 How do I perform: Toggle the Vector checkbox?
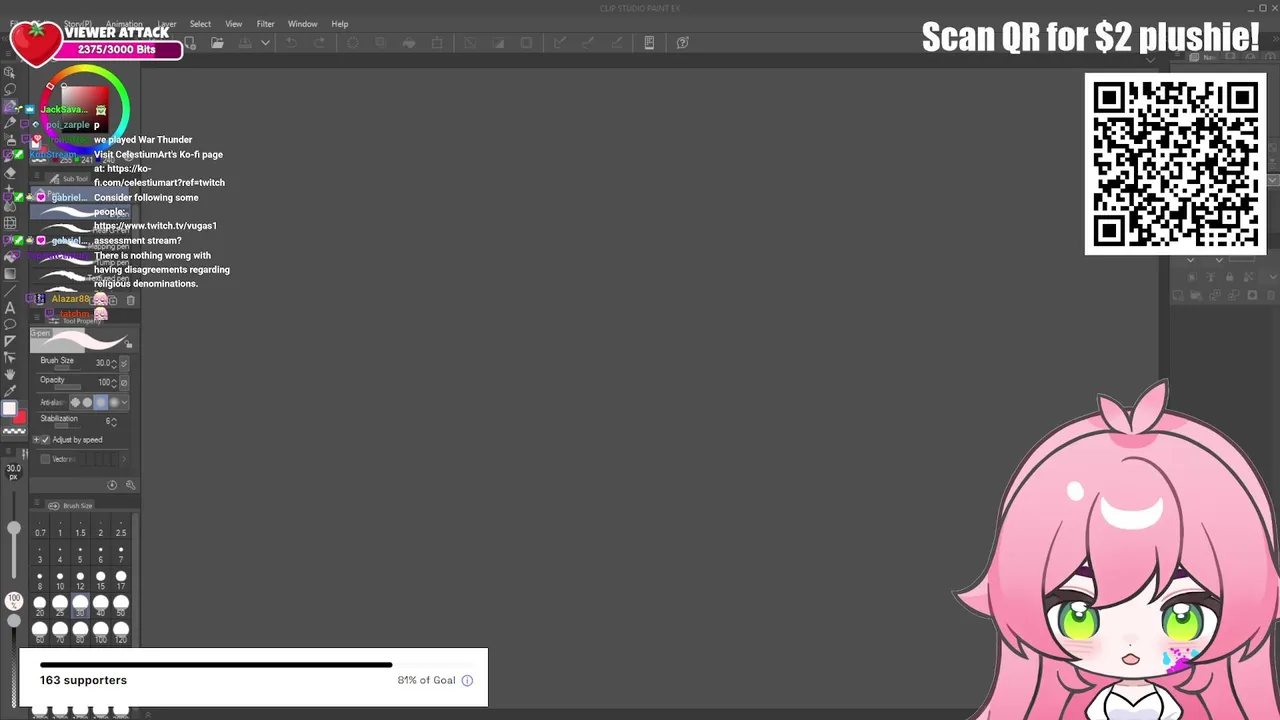tap(45, 459)
